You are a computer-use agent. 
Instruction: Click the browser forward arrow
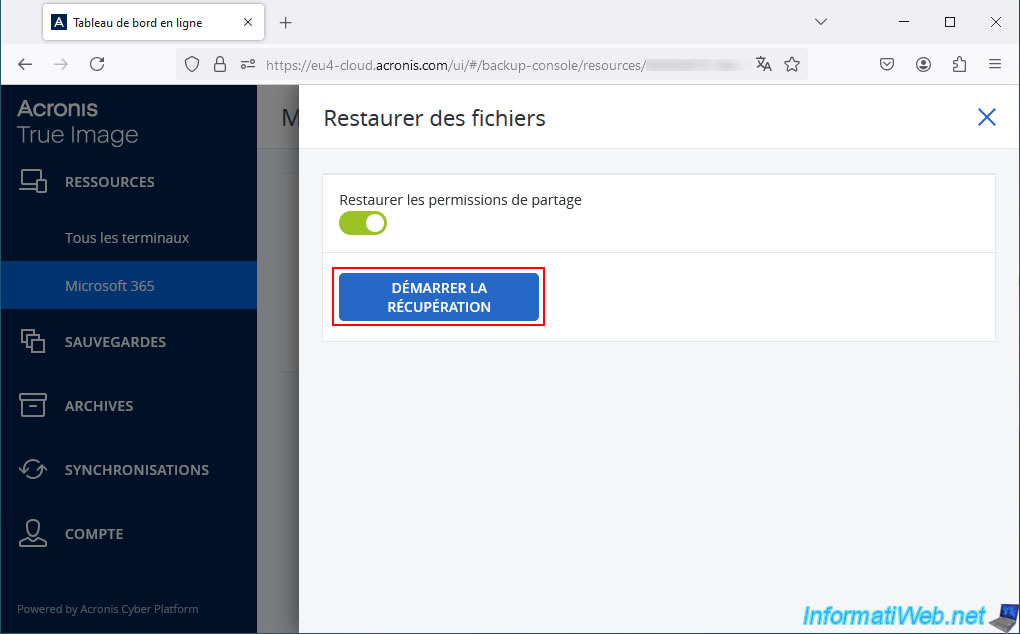(x=60, y=64)
